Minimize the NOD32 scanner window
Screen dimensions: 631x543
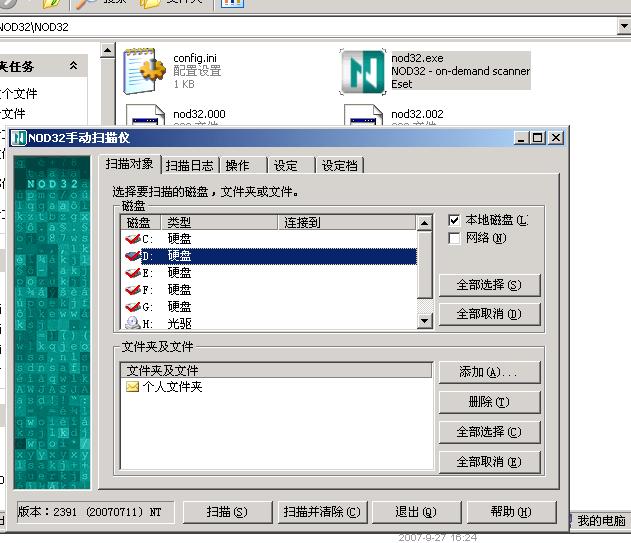521,138
